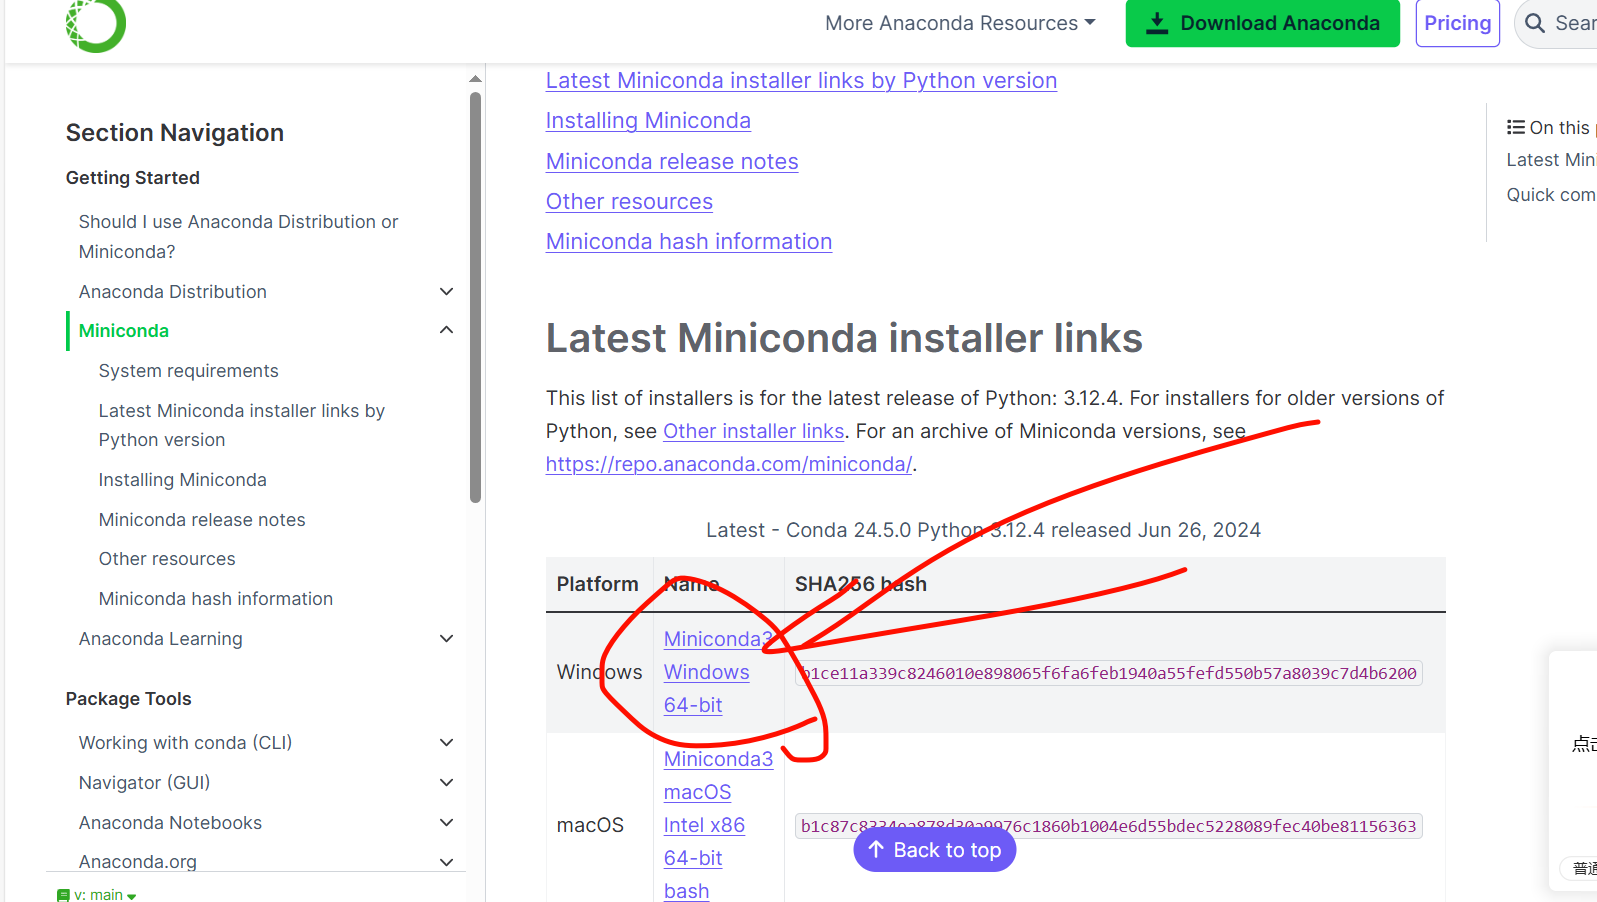The image size is (1597, 902).
Task: Click the up arrow icon in Back to top
Action: [876, 849]
